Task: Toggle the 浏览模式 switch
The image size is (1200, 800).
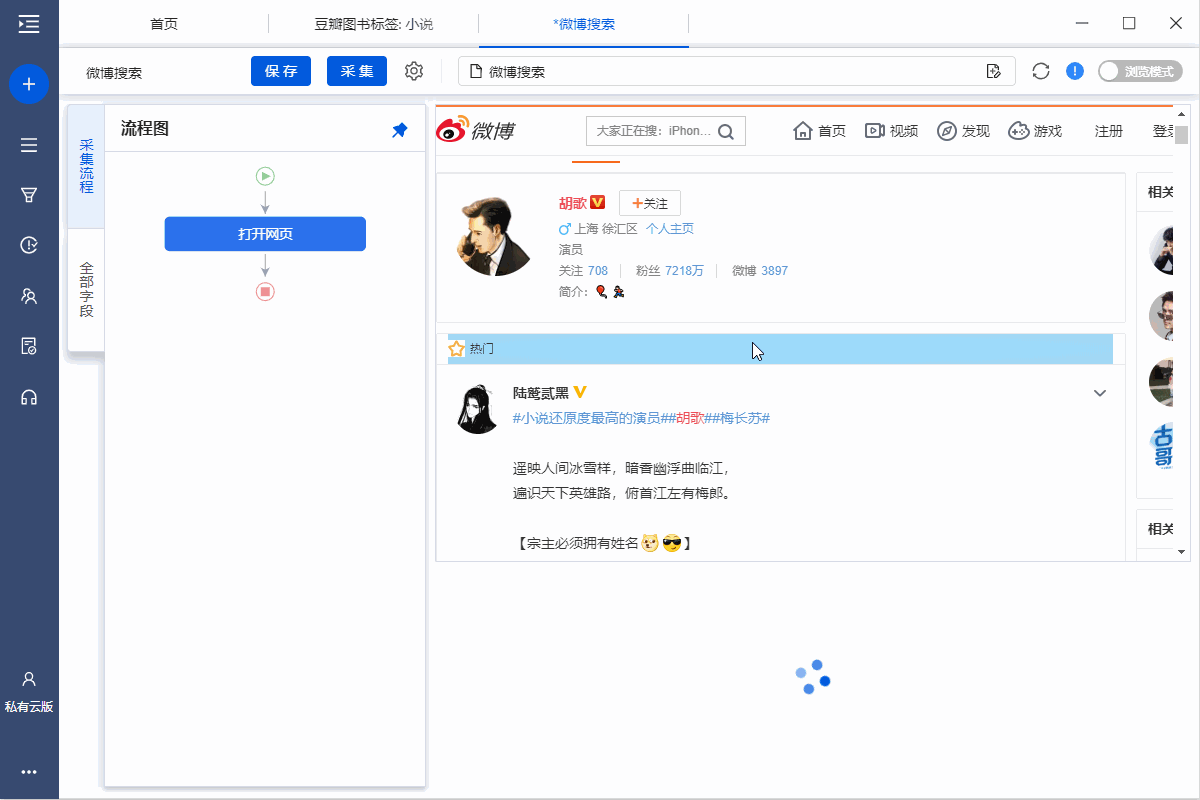Action: click(1140, 71)
